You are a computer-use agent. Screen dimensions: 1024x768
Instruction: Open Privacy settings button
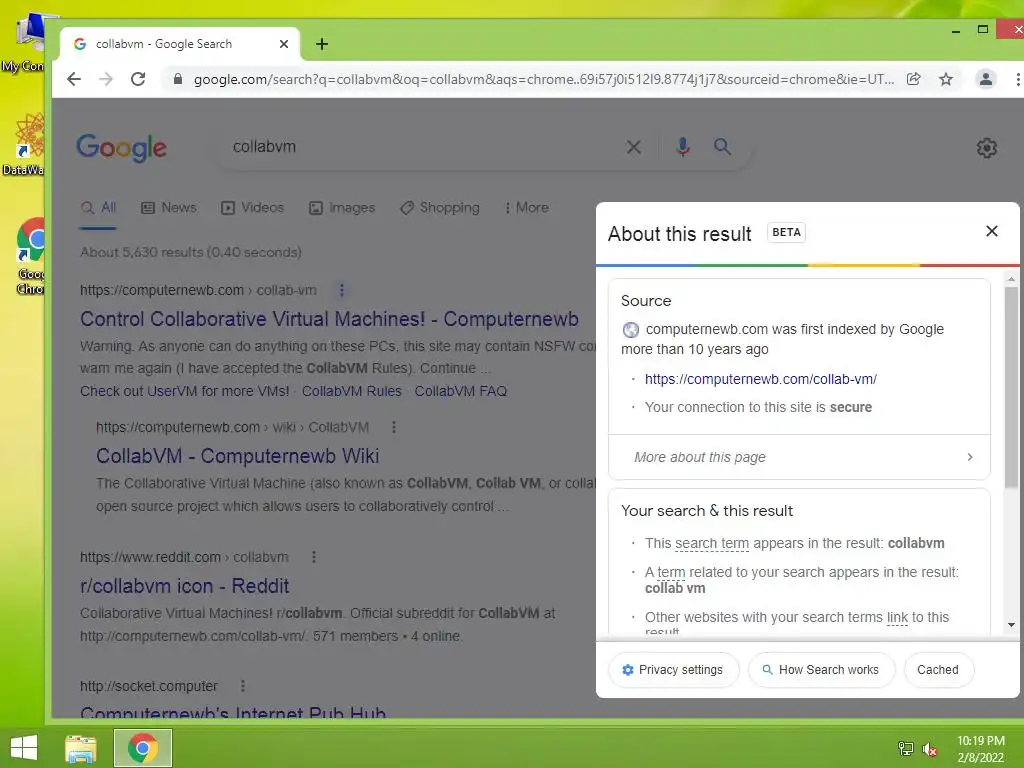[673, 669]
